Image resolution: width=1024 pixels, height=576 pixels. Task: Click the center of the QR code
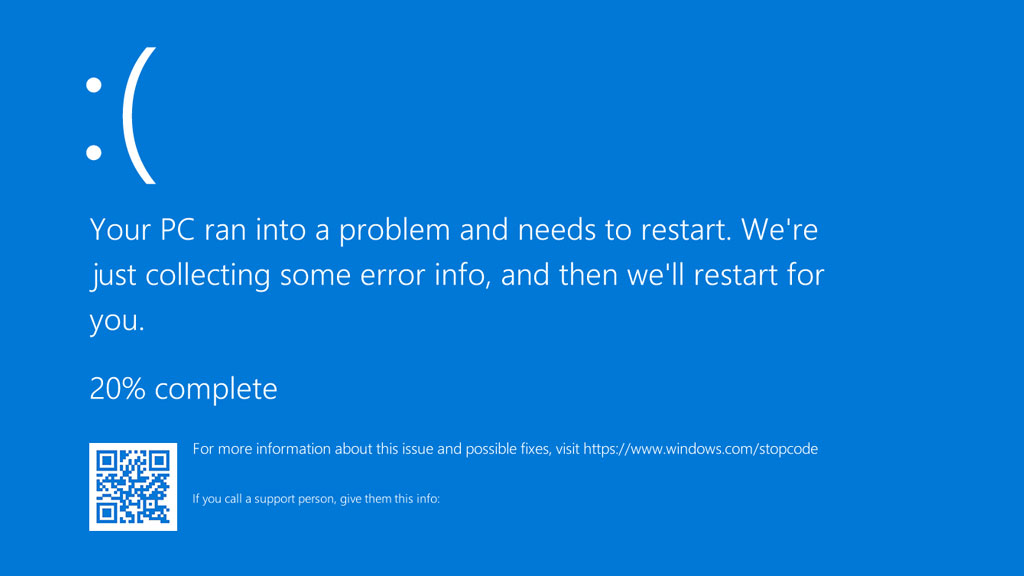pyautogui.click(x=133, y=486)
